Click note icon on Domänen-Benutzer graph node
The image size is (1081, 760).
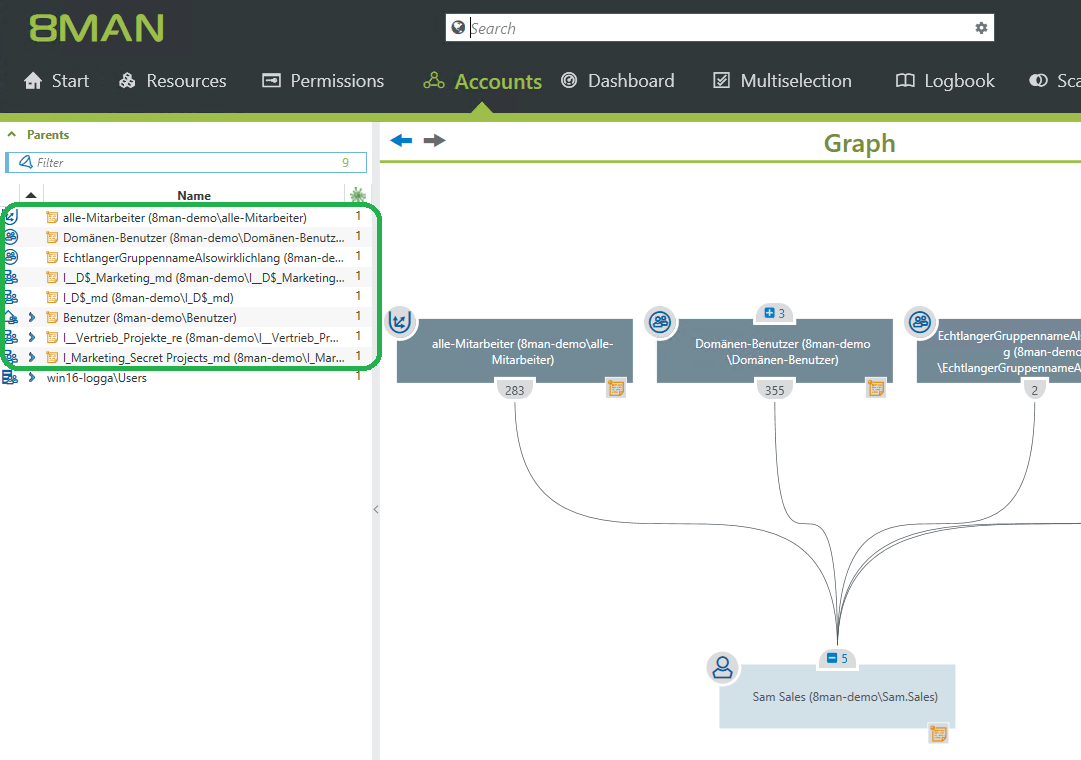(x=876, y=388)
